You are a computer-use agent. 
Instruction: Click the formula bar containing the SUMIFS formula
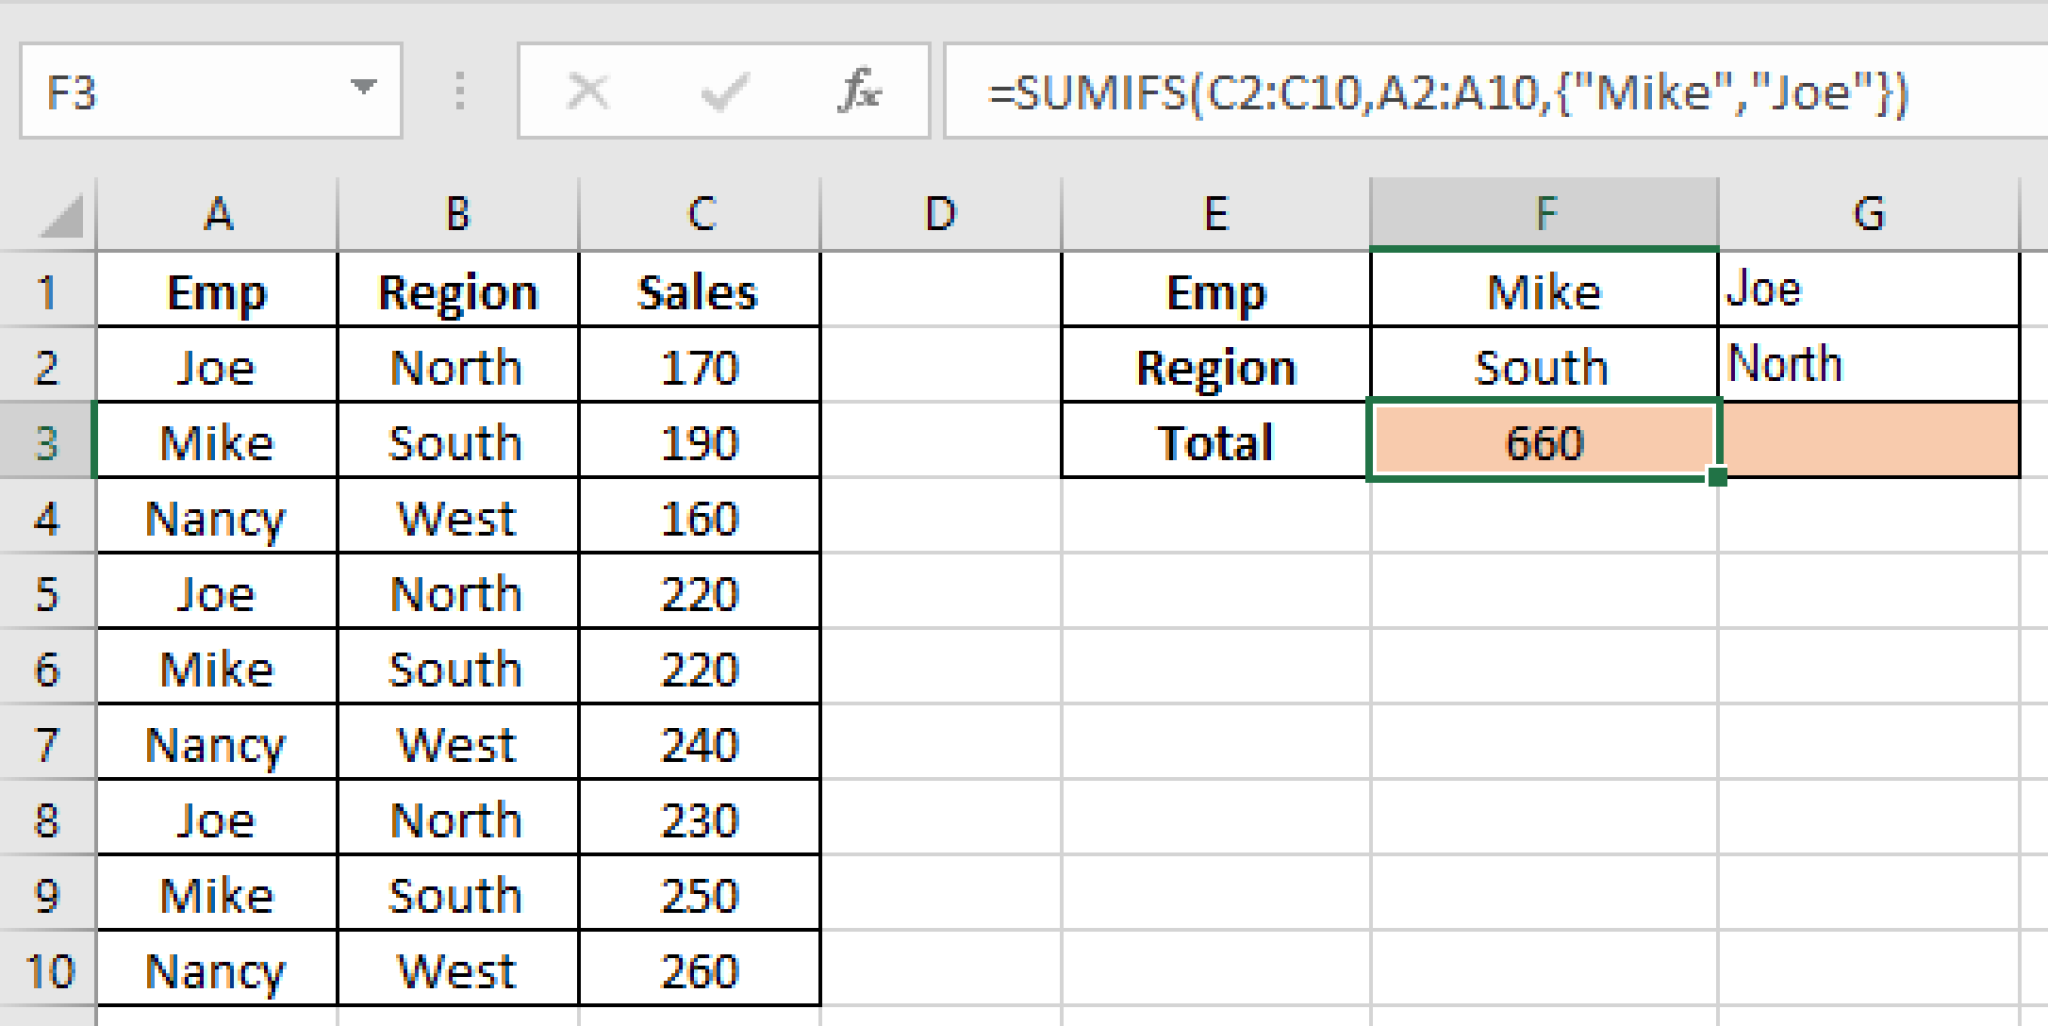[x=1400, y=90]
